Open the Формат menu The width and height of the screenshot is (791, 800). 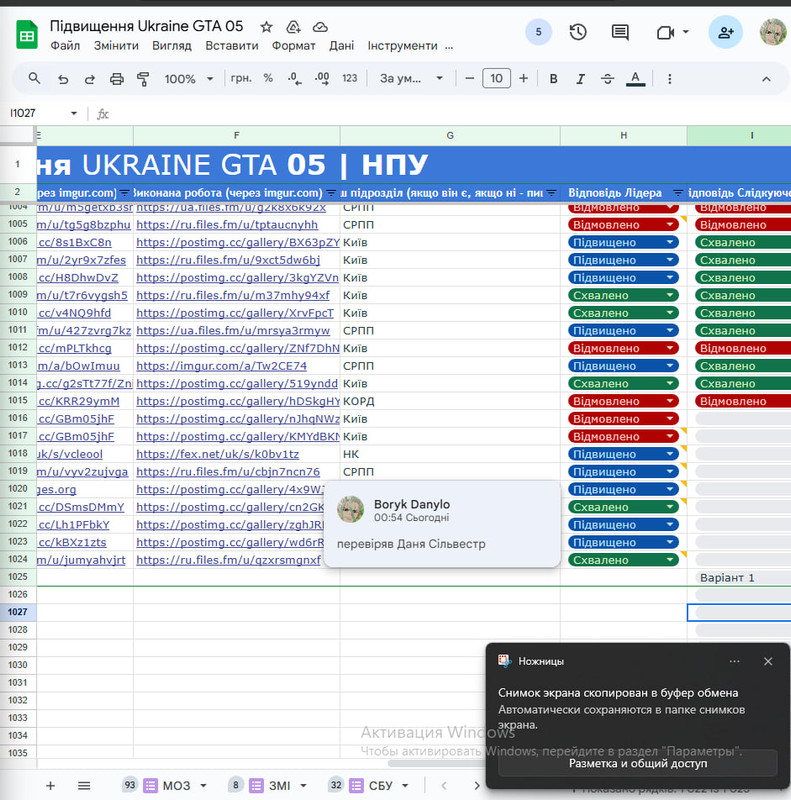click(293, 46)
